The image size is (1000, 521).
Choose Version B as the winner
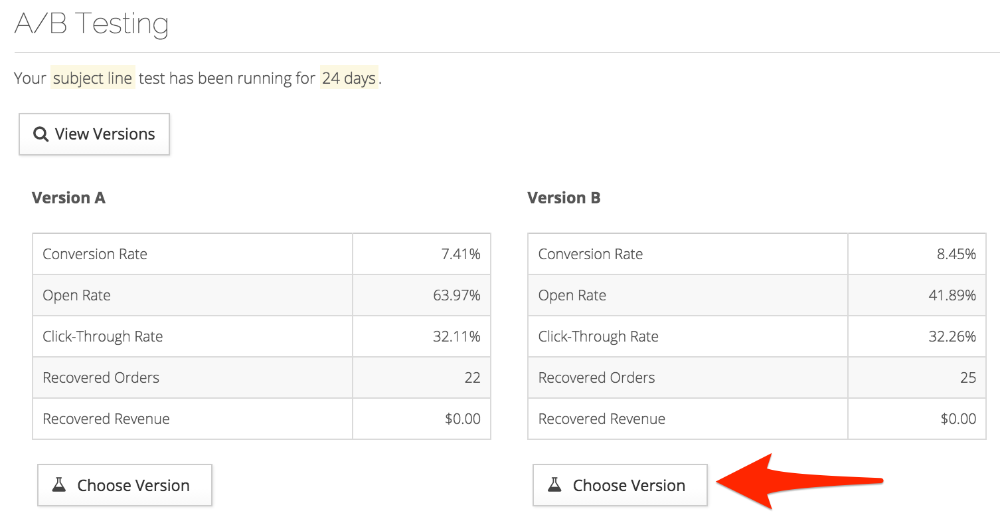click(x=619, y=485)
